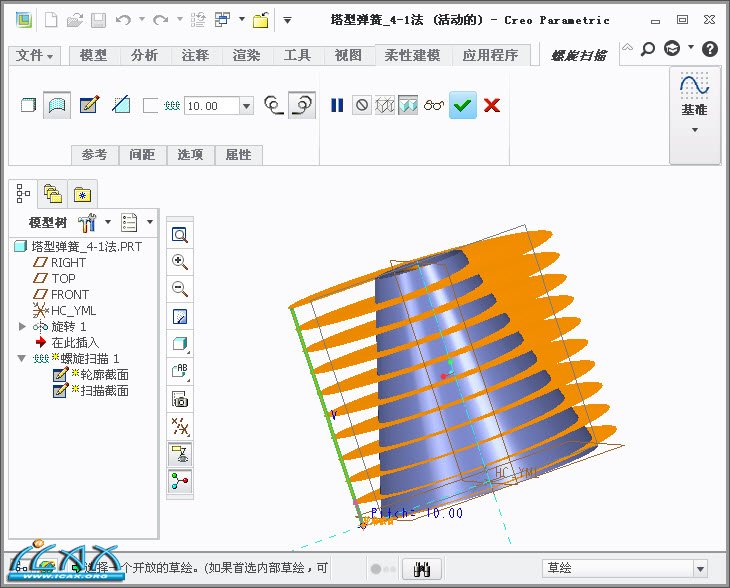The image size is (730, 588).
Task: Switch to the 视图 tab
Action: click(348, 55)
